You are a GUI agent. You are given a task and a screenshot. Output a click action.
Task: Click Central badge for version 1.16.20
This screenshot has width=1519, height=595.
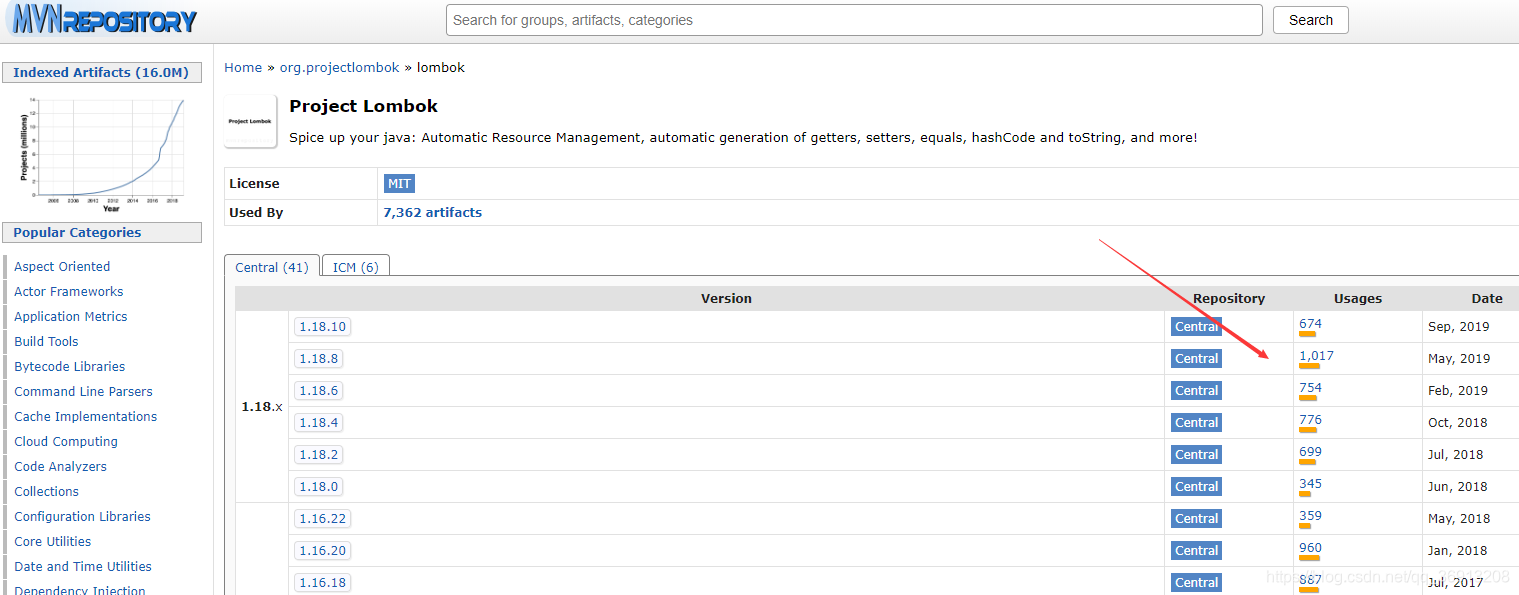(x=1196, y=550)
